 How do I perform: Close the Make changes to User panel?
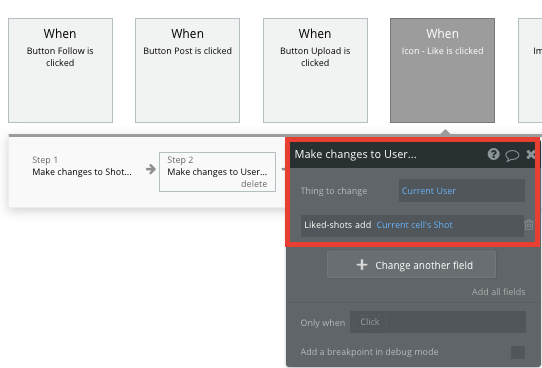530,154
